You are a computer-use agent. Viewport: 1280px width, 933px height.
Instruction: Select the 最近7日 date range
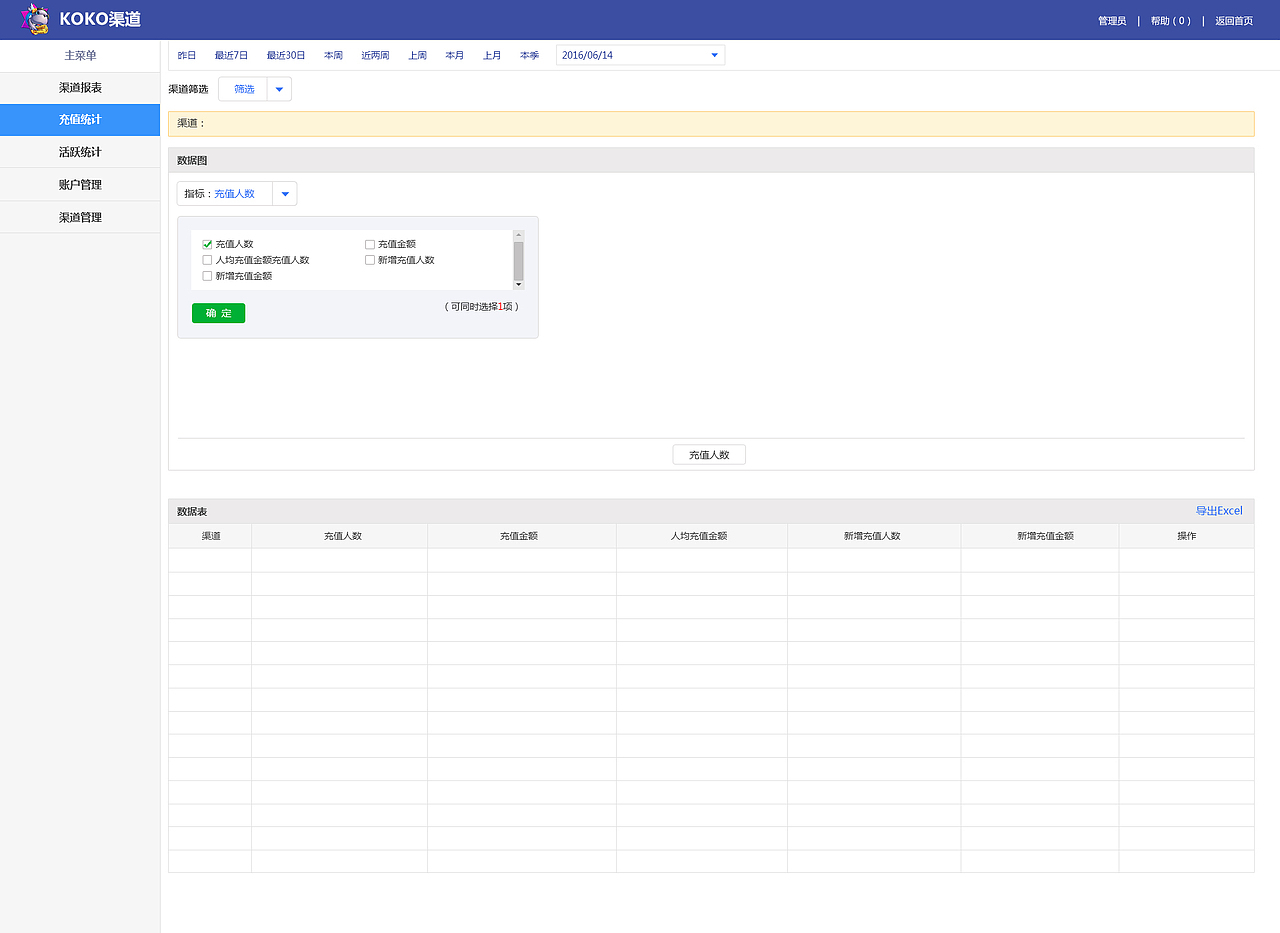tap(231, 56)
